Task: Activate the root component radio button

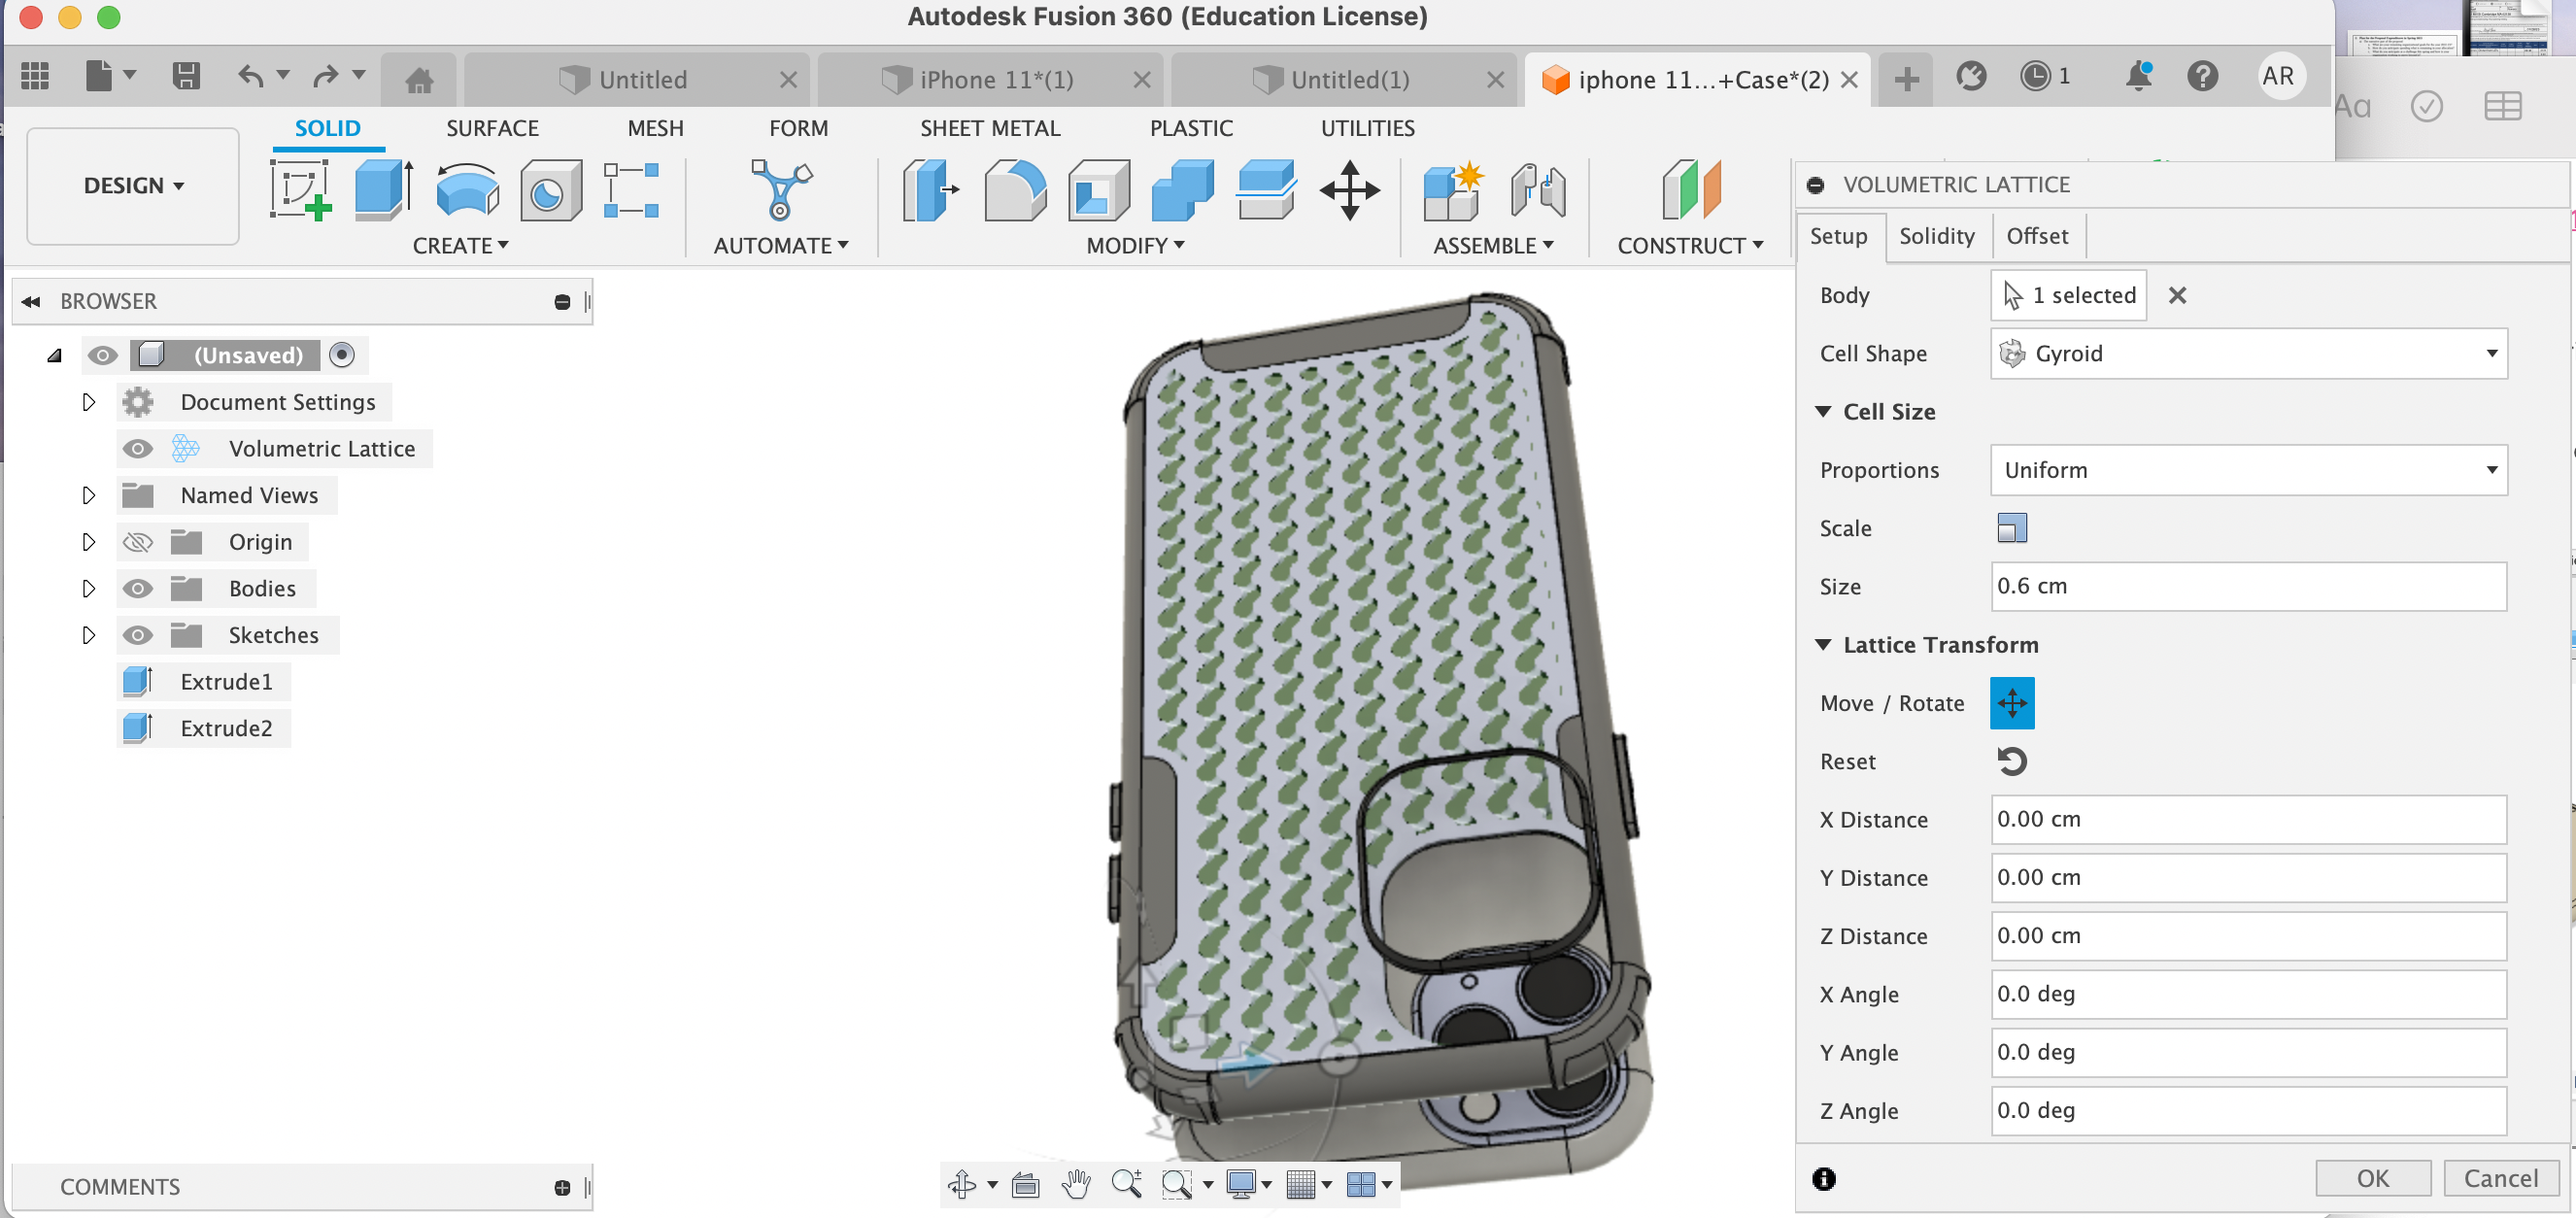Action: pyautogui.click(x=342, y=355)
